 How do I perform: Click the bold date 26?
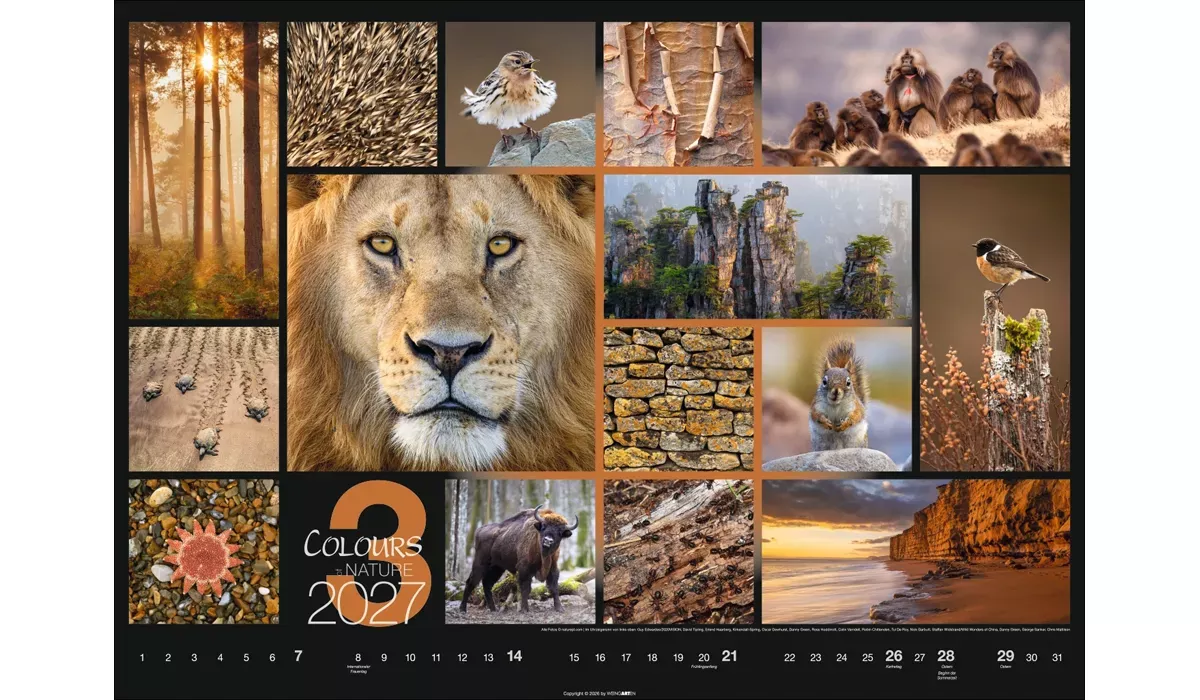point(894,657)
